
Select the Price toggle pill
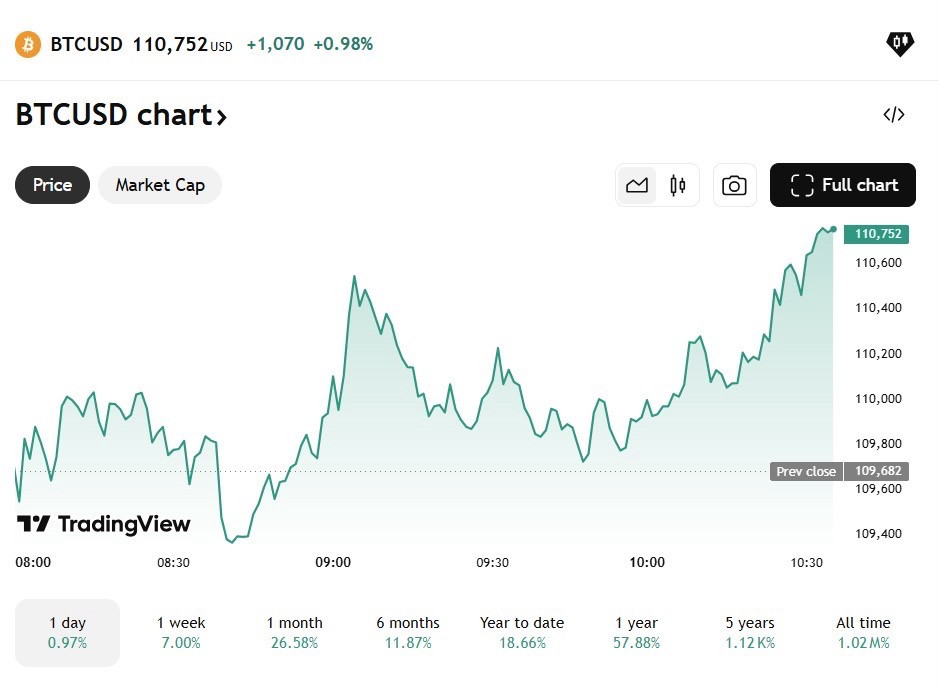click(x=52, y=185)
